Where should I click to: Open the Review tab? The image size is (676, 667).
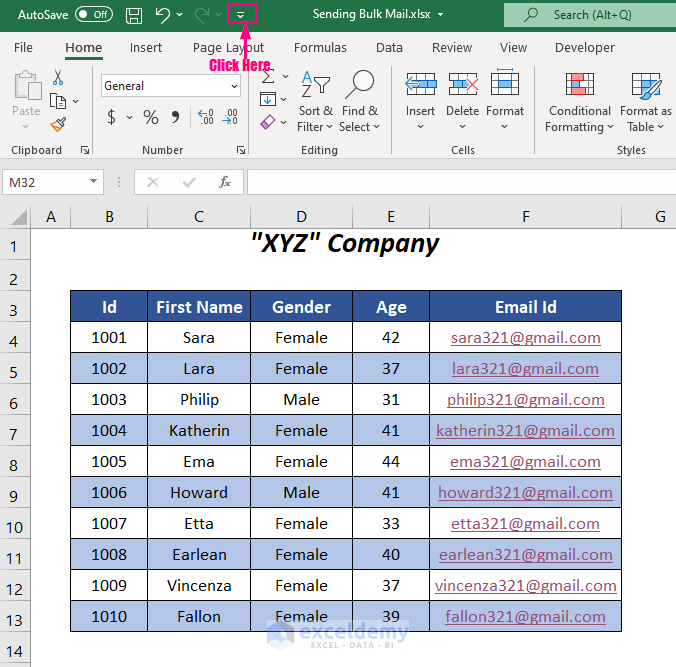(x=452, y=47)
